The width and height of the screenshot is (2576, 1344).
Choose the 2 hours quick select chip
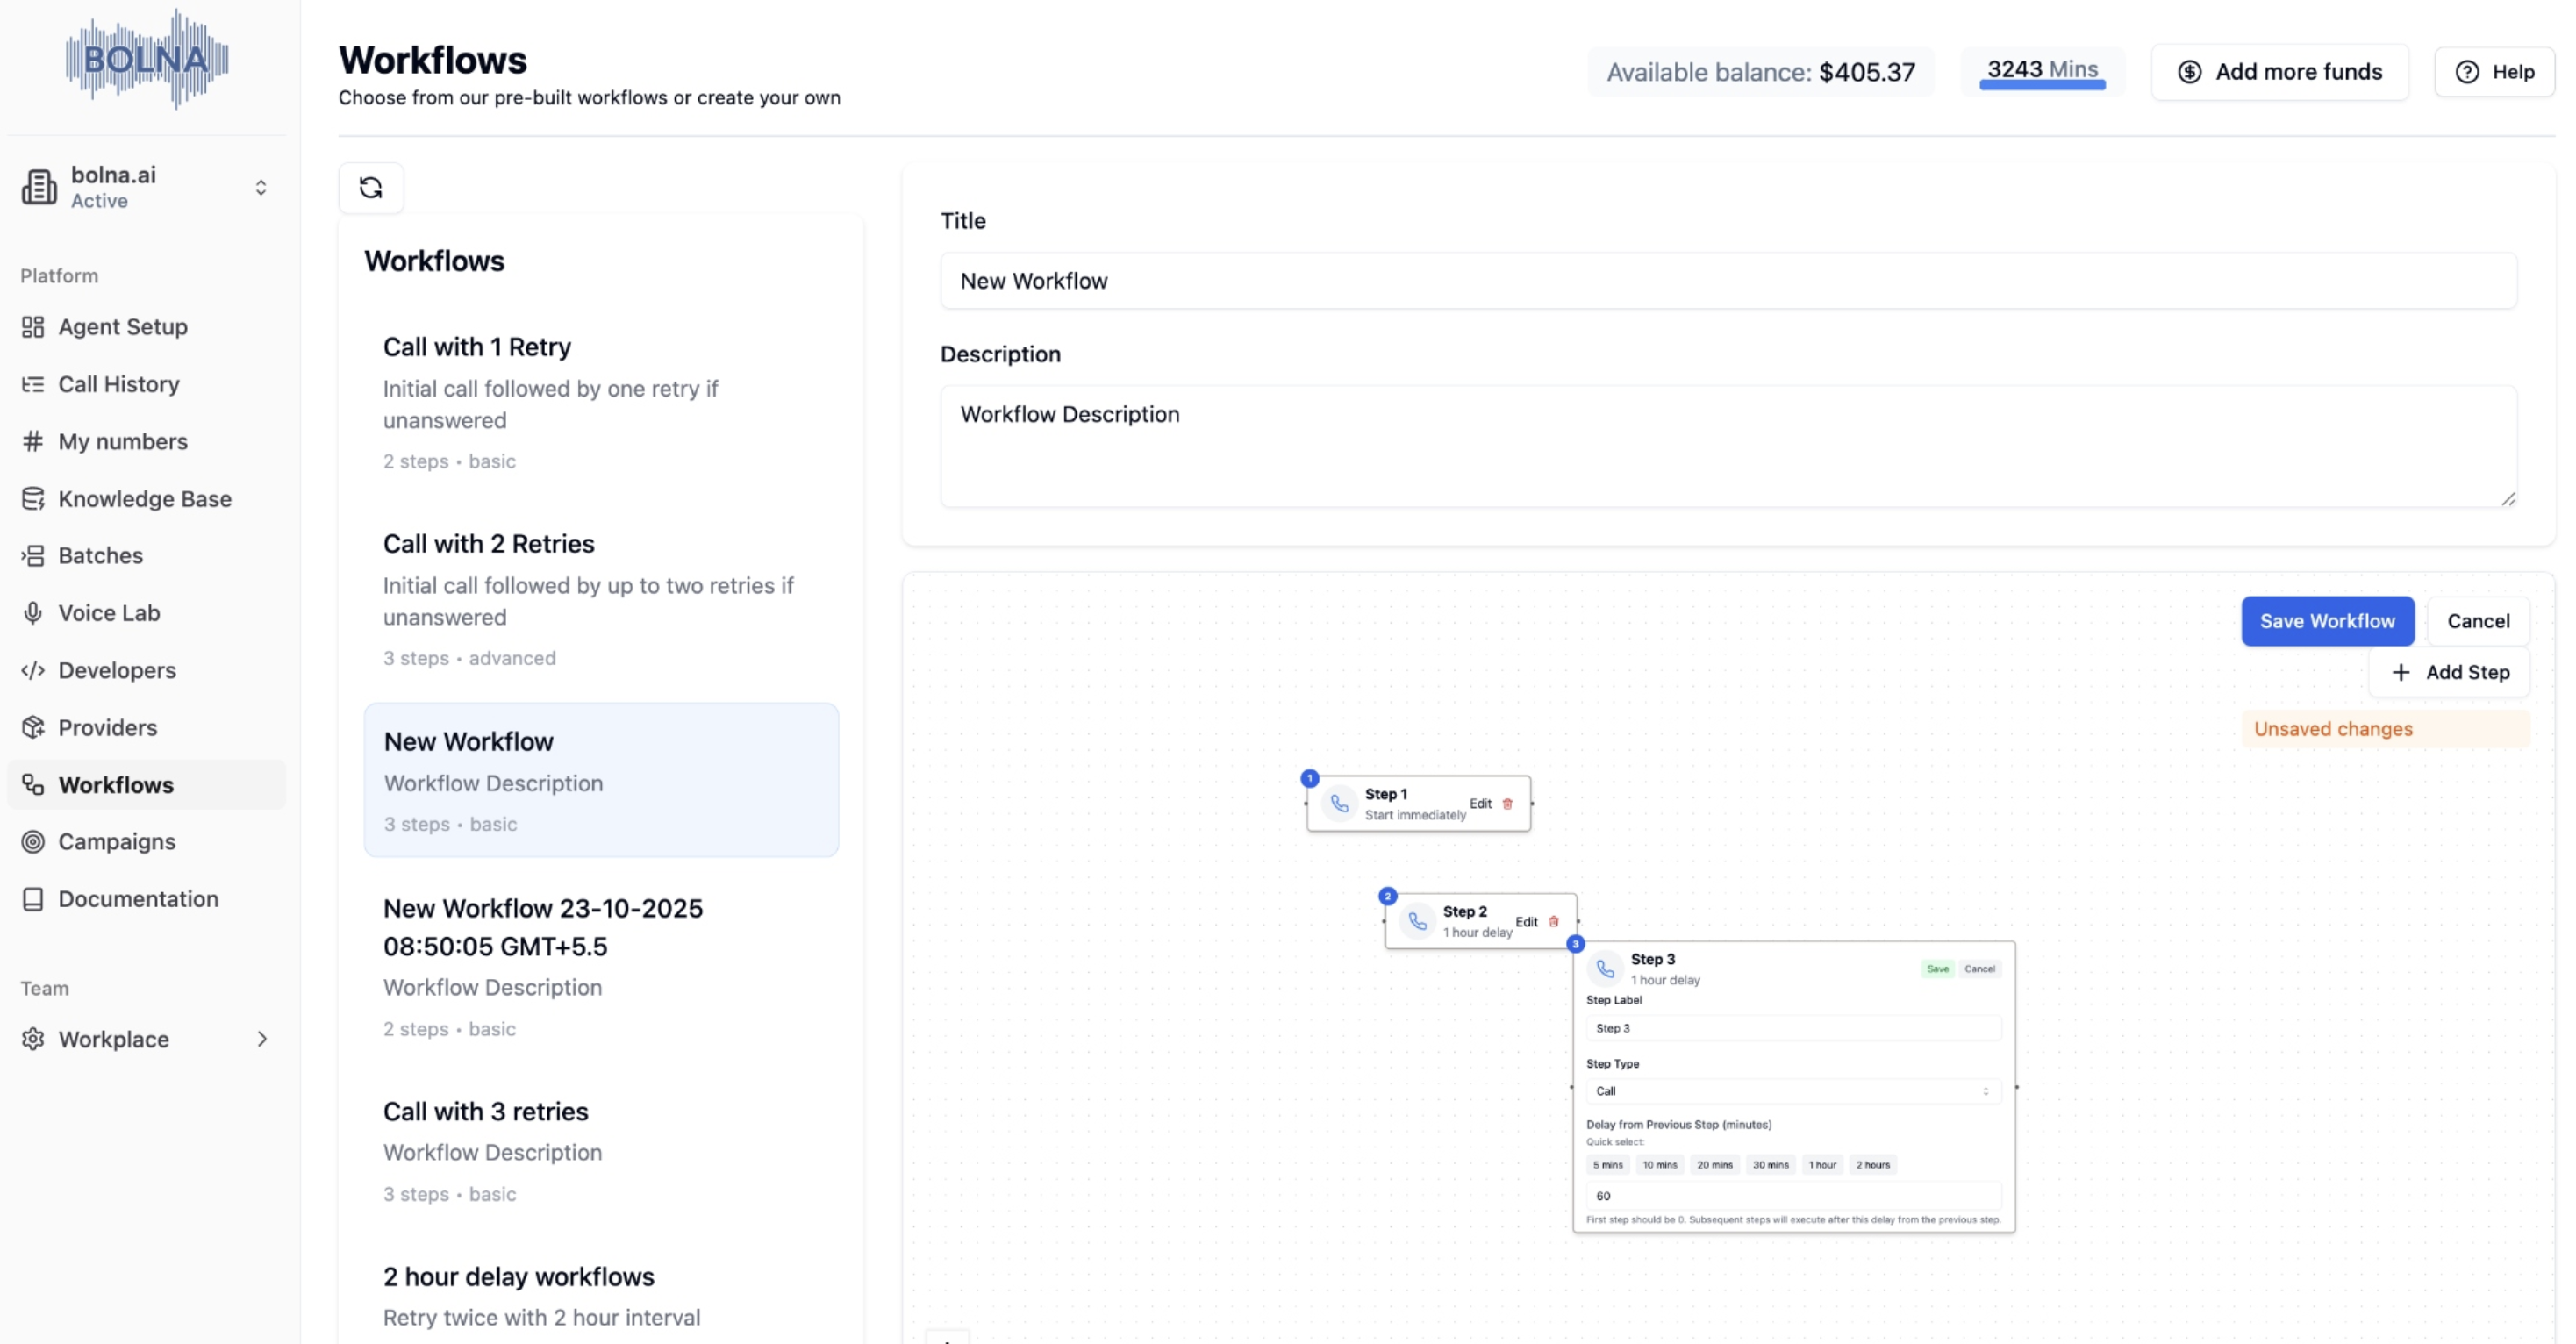[x=1872, y=1164]
